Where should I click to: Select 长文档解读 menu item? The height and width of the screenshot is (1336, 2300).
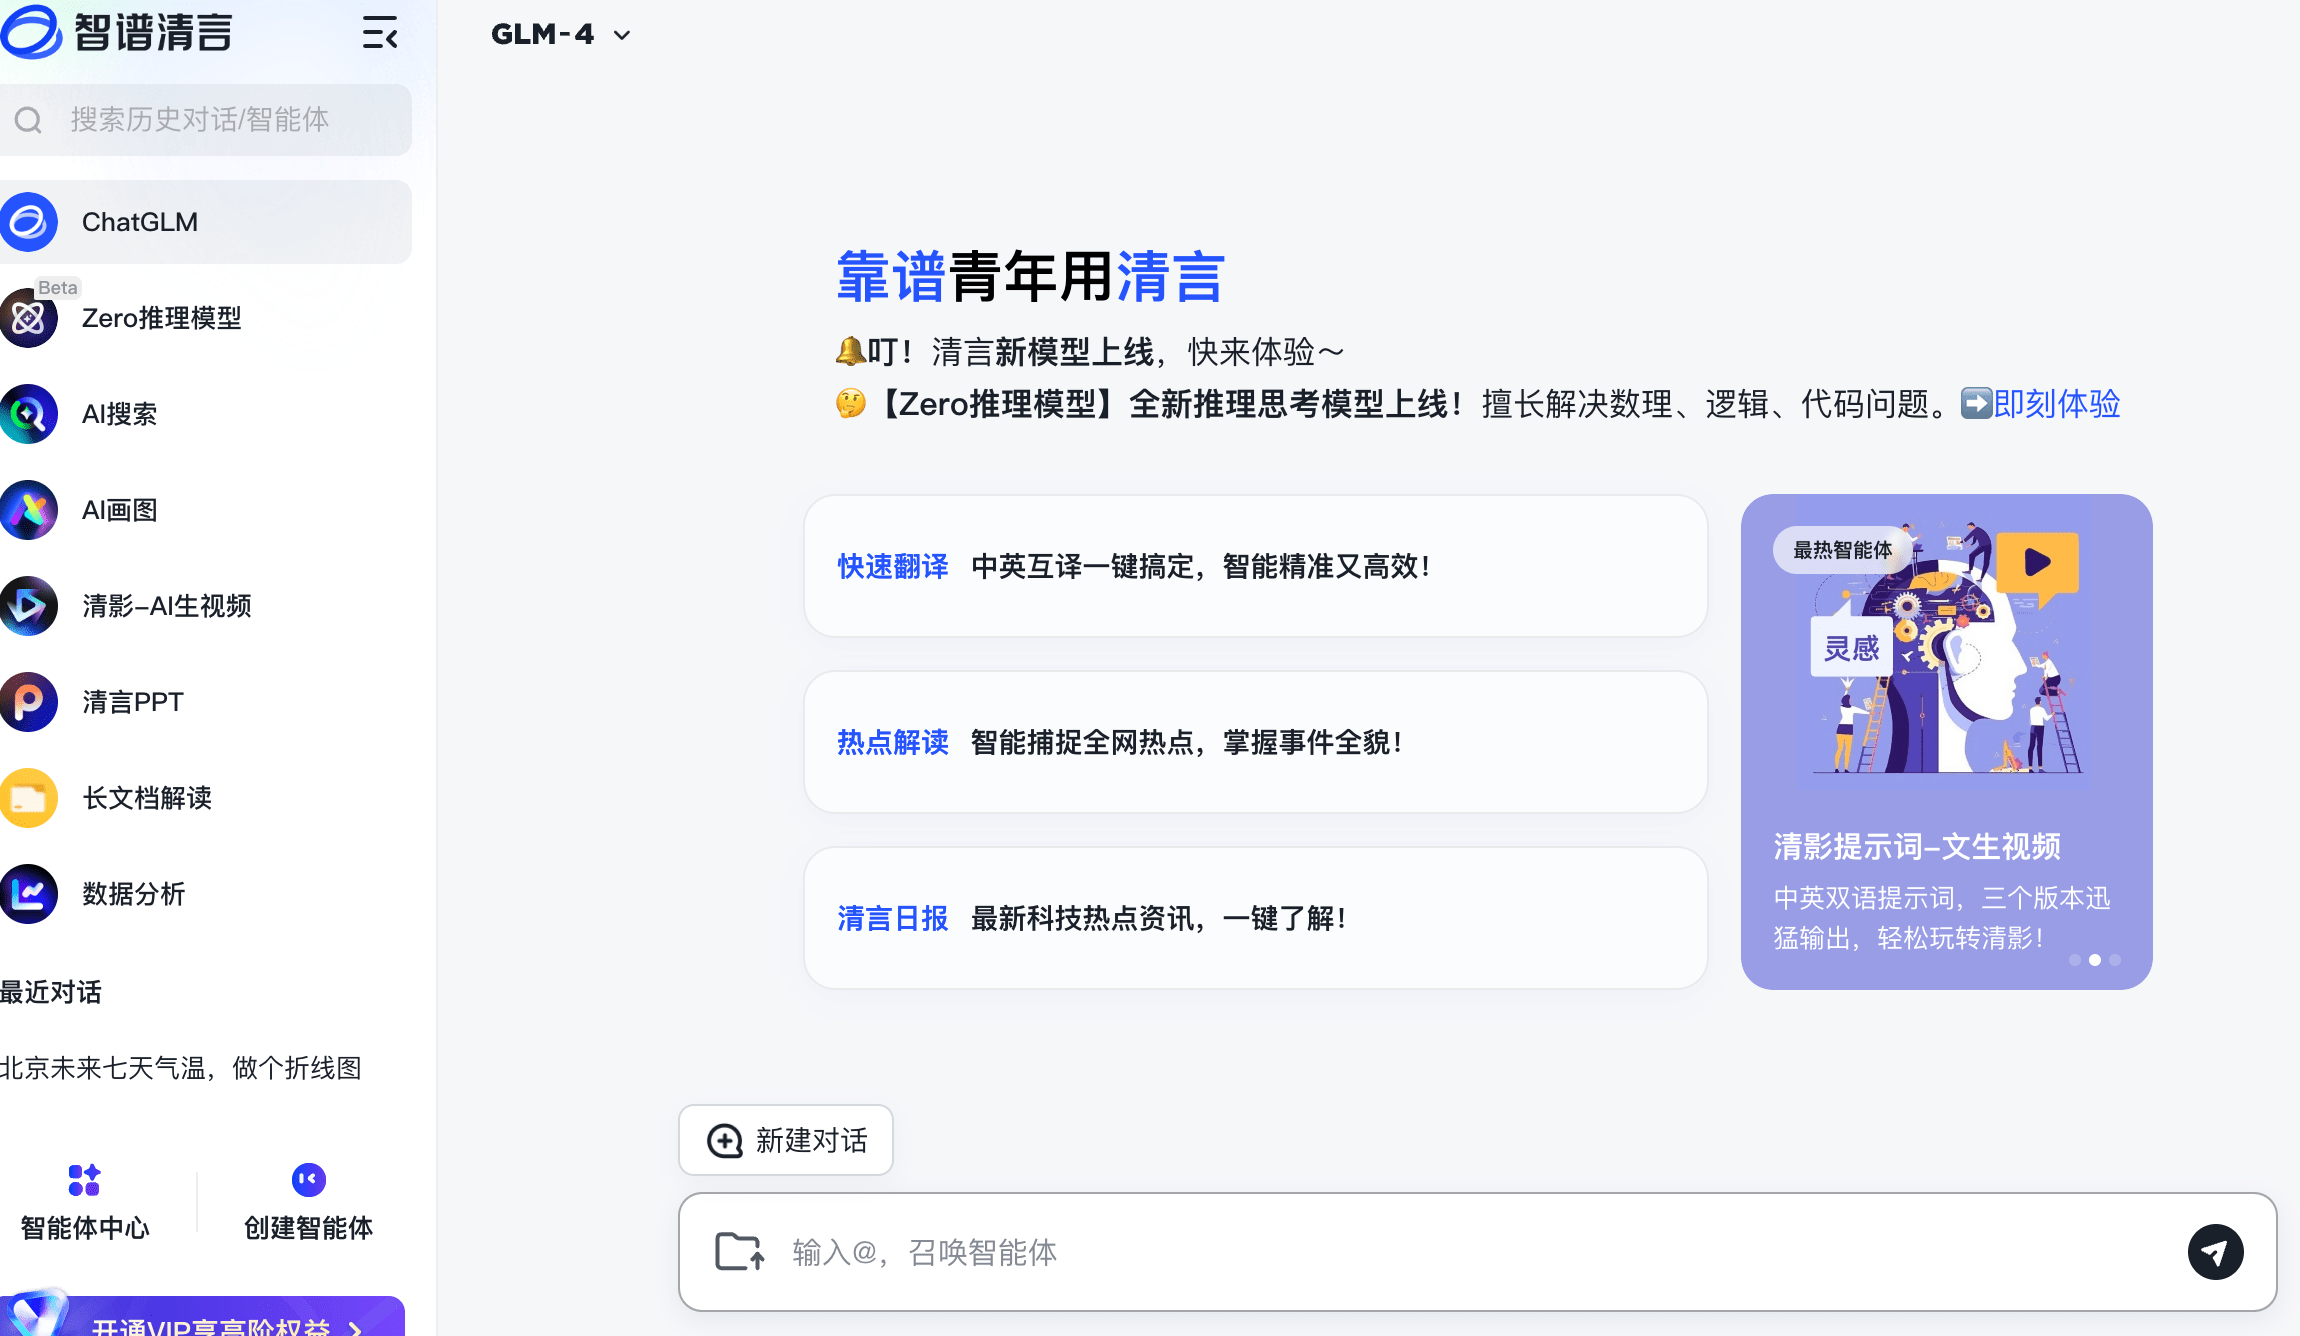[206, 798]
